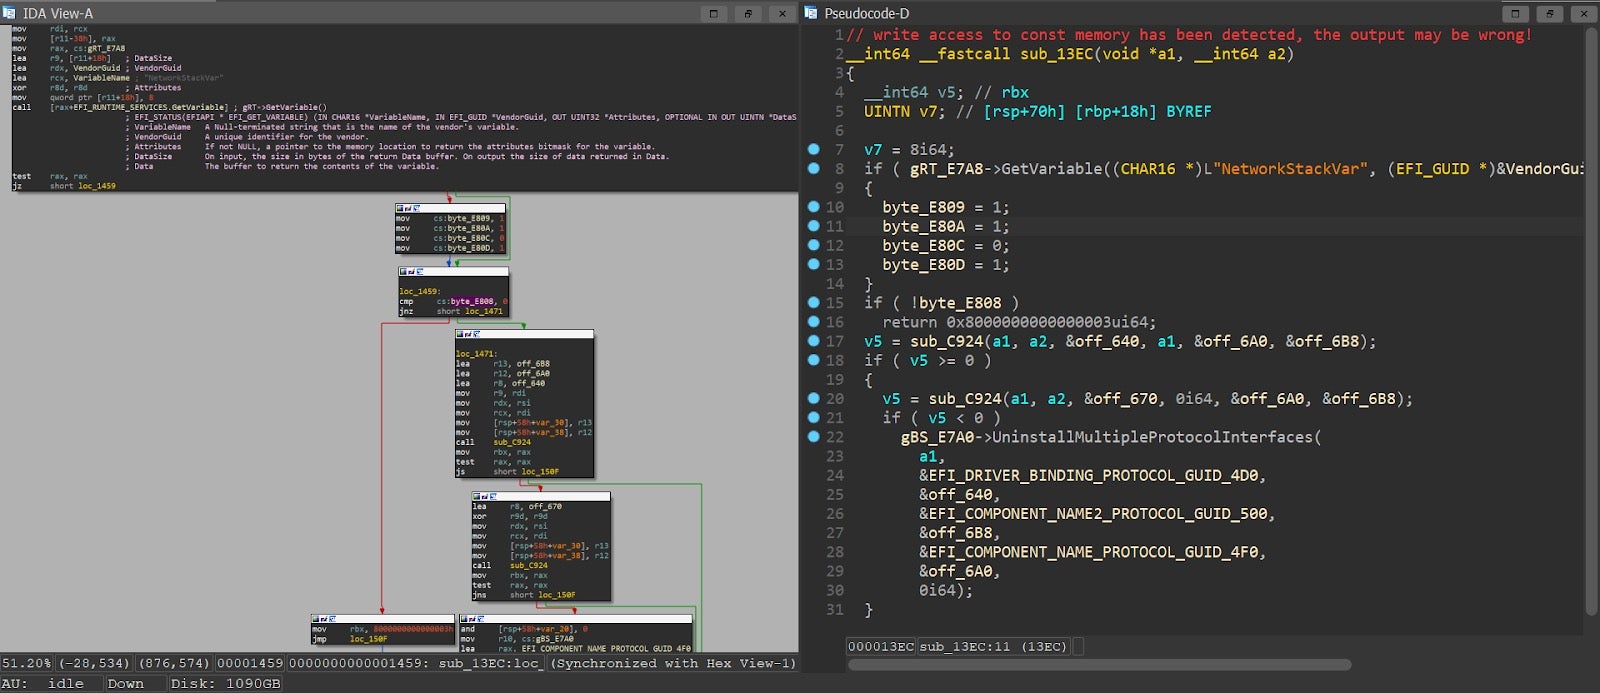This screenshot has width=1600, height=693.
Task: Toggle breakpoint dot on pseudocode line 11
Action: point(814,226)
